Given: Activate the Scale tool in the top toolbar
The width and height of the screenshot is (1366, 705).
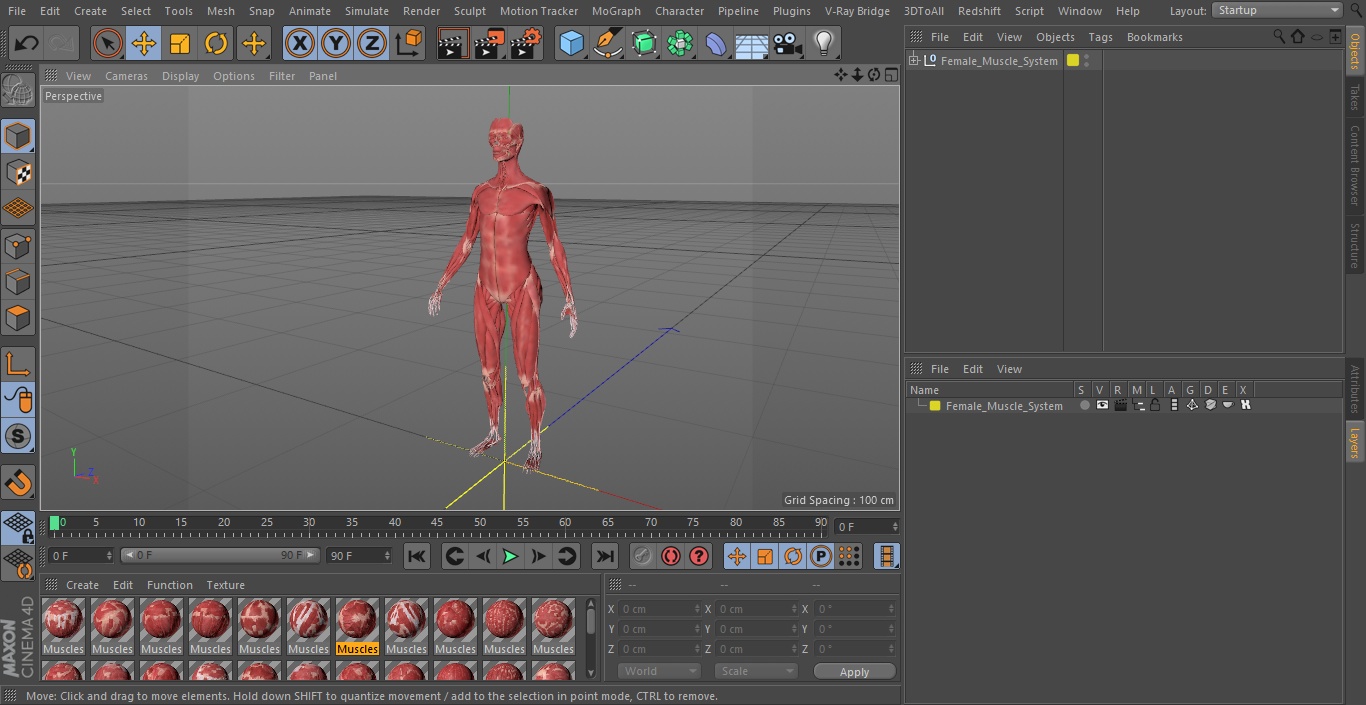Looking at the screenshot, I should tap(180, 43).
